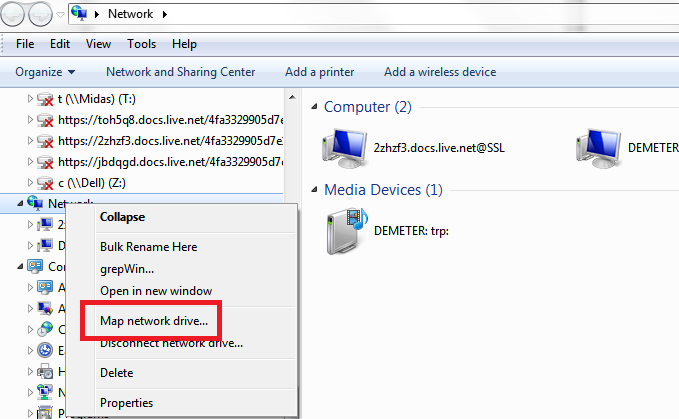Click Add a printer button
Image resolution: width=679 pixels, height=419 pixels.
click(319, 72)
